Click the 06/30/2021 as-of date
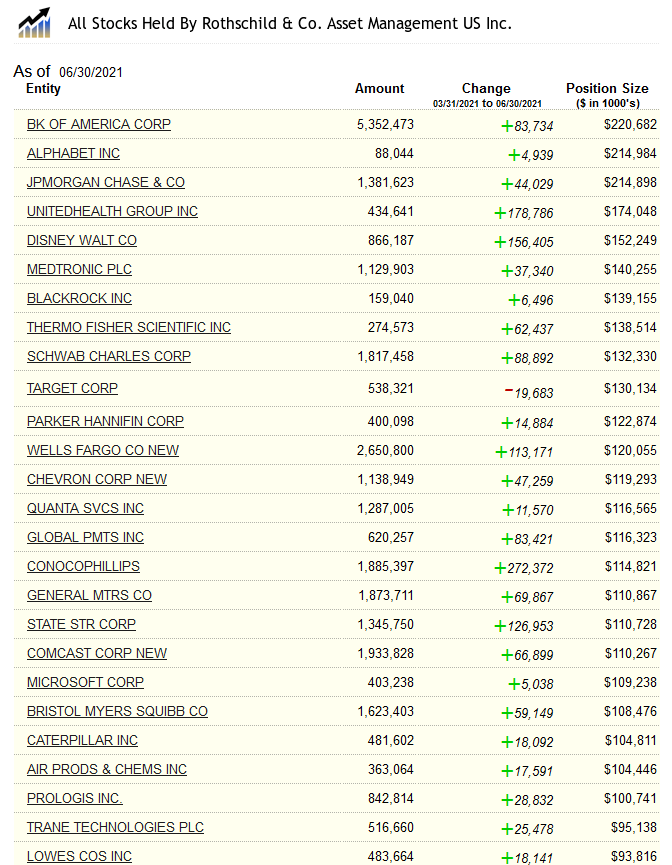Screen dimensions: 672x865 [x=91, y=72]
